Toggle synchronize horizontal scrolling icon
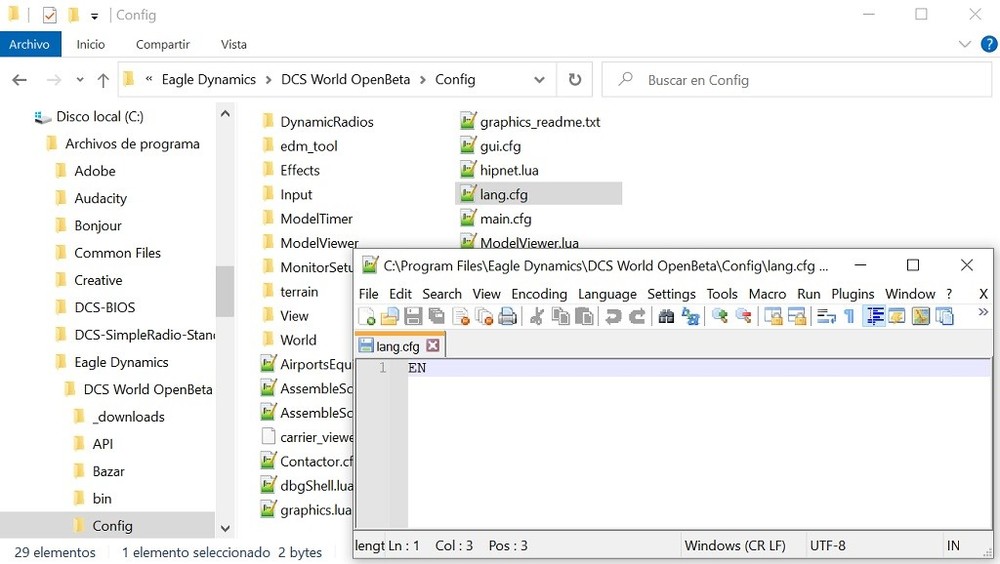Image resolution: width=1000 pixels, height=564 pixels. (x=797, y=316)
